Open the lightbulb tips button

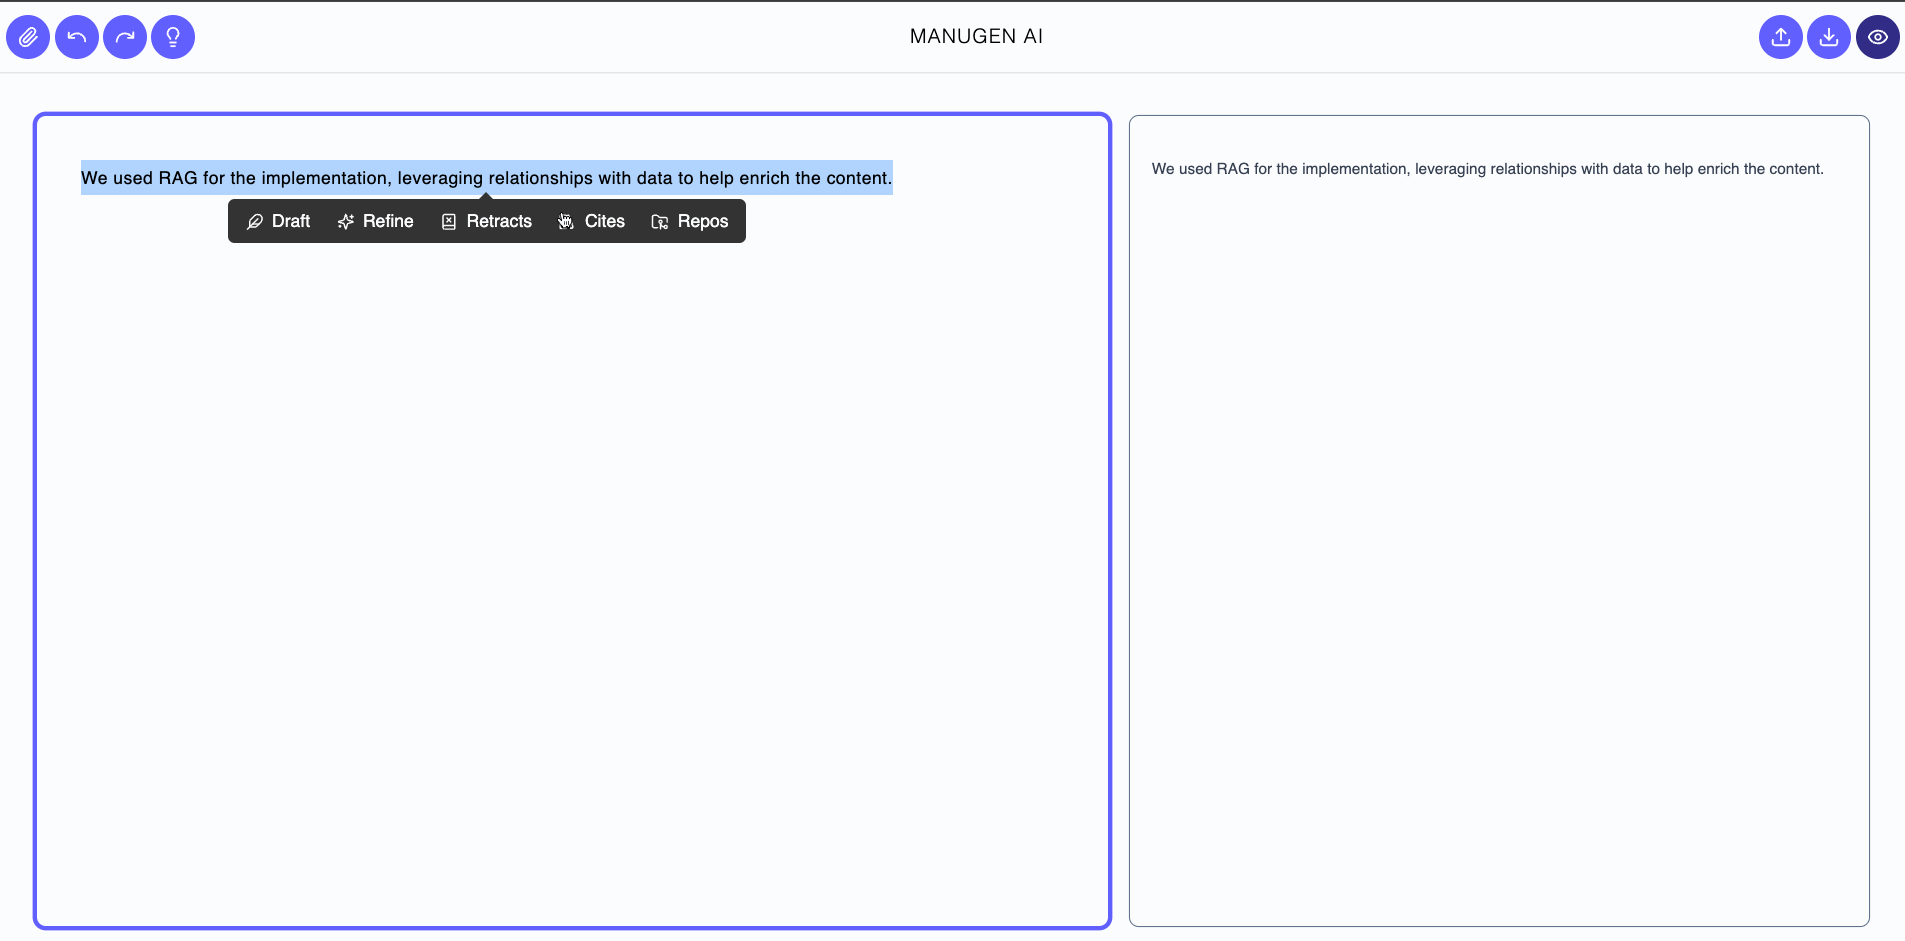(x=173, y=37)
